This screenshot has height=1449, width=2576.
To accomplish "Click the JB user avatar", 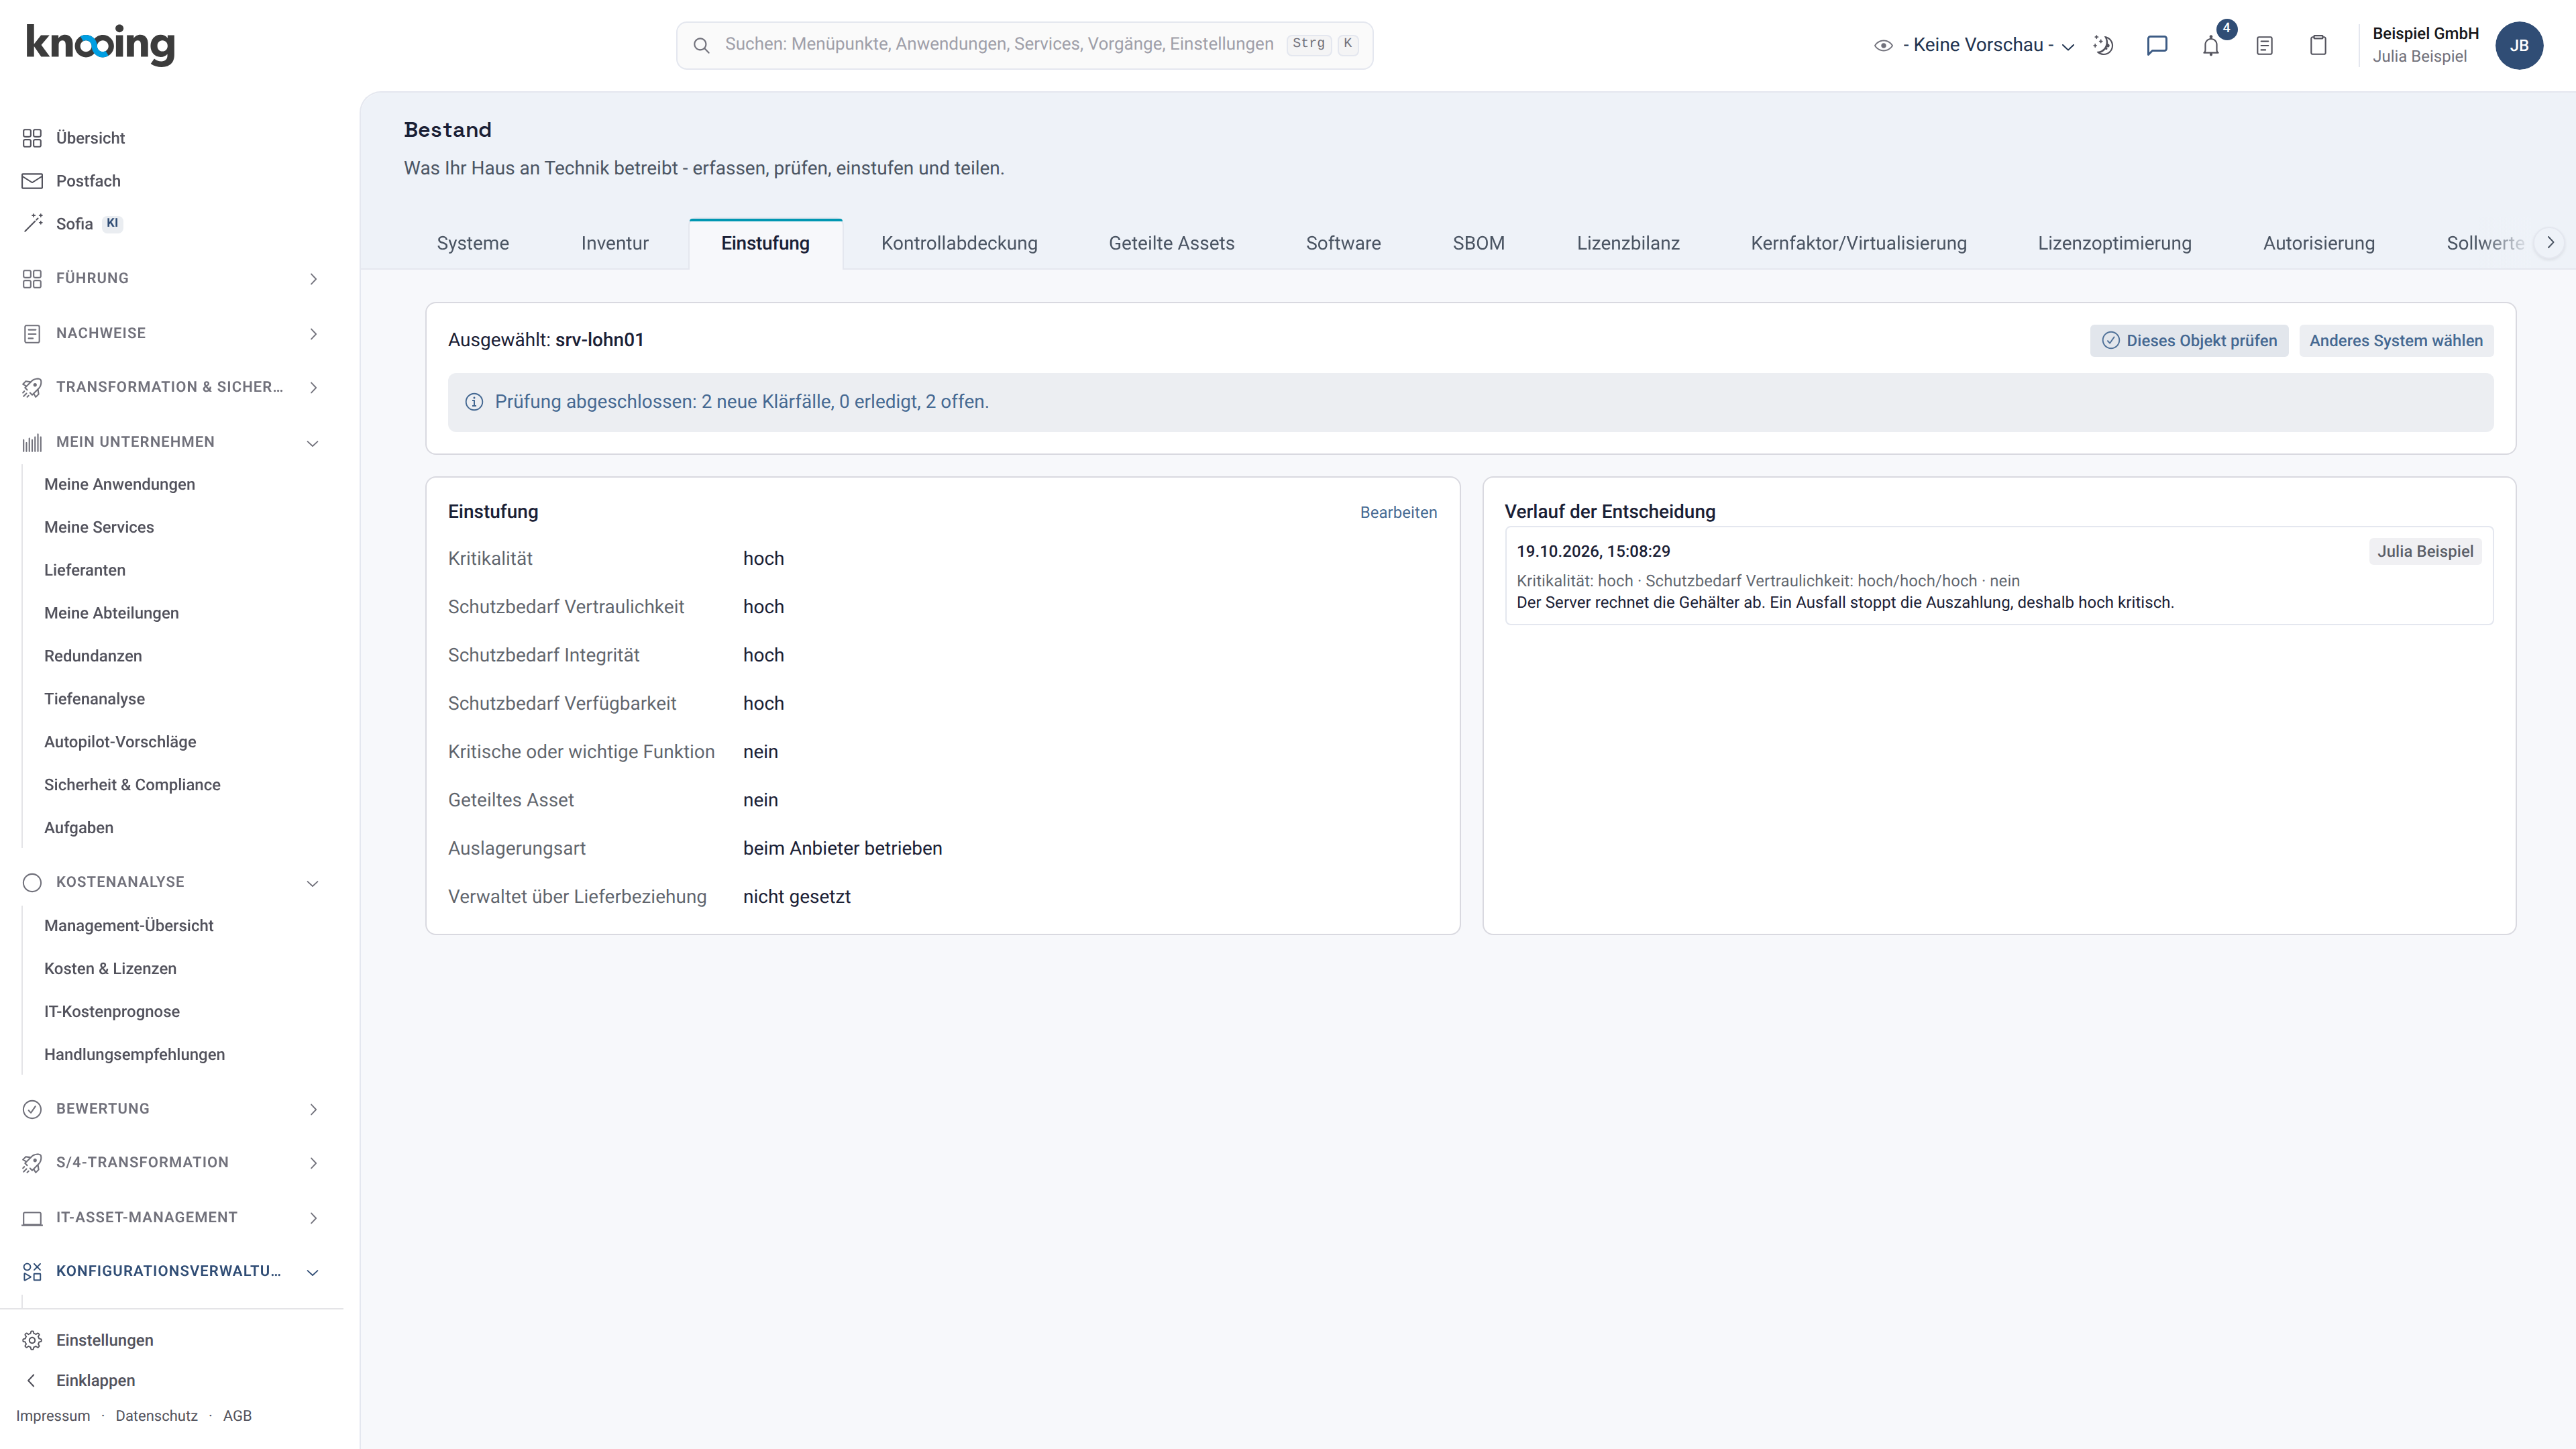I will [x=2519, y=45].
